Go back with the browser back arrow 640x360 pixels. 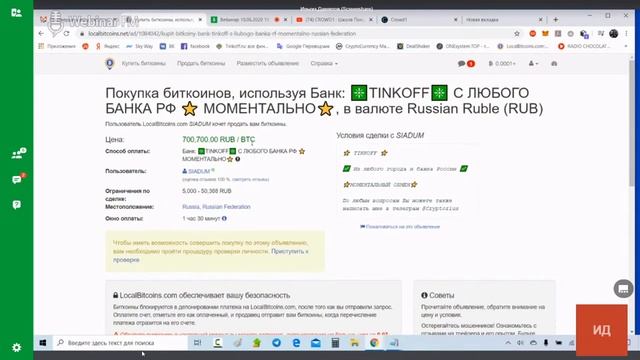point(41,33)
